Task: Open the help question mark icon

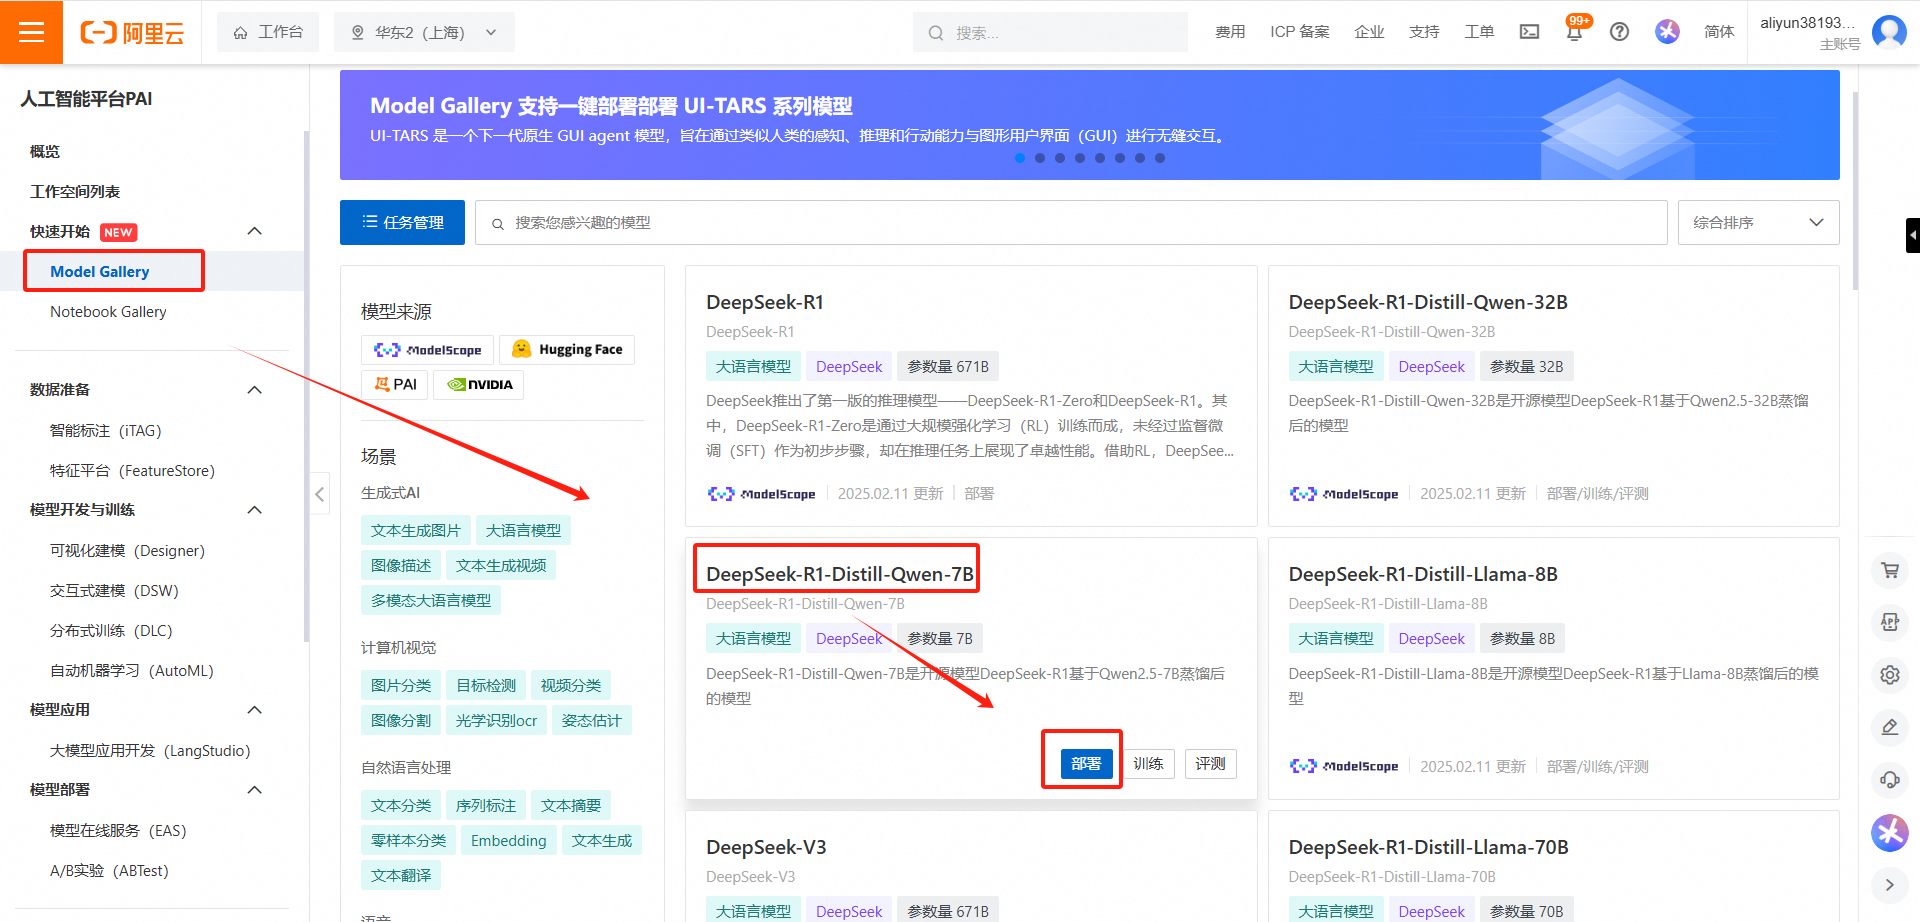Action: pyautogui.click(x=1619, y=32)
